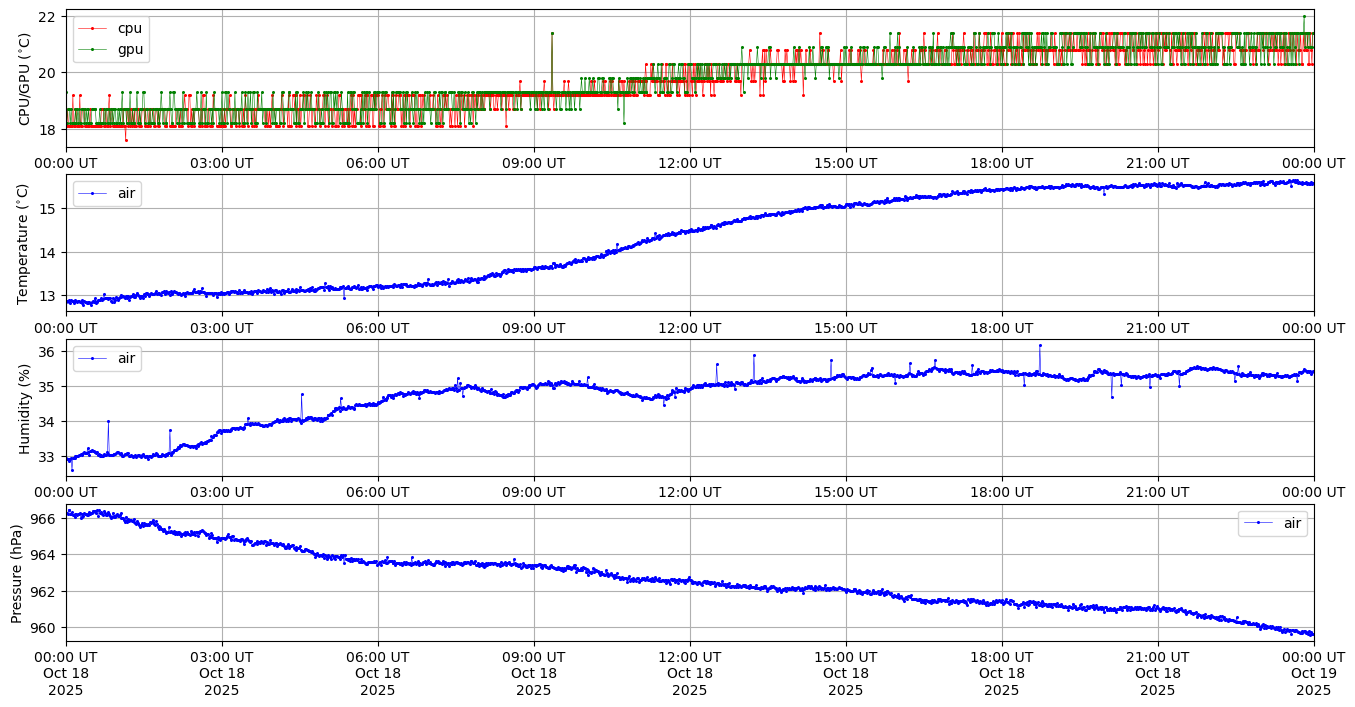The height and width of the screenshot is (707, 1355).
Task: Click the highest humidity spike above 36%
Action: pyautogui.click(x=1040, y=345)
